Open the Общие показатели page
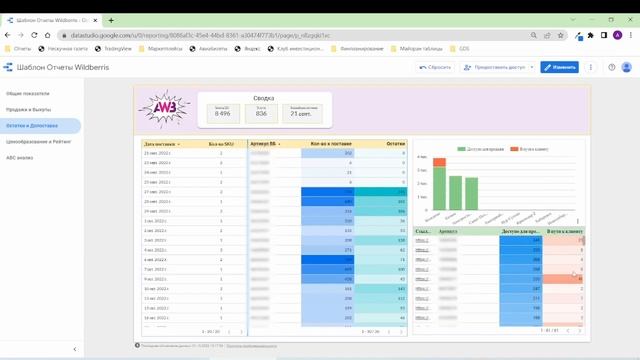Viewport: 640px width, 360px height. [x=28, y=93]
